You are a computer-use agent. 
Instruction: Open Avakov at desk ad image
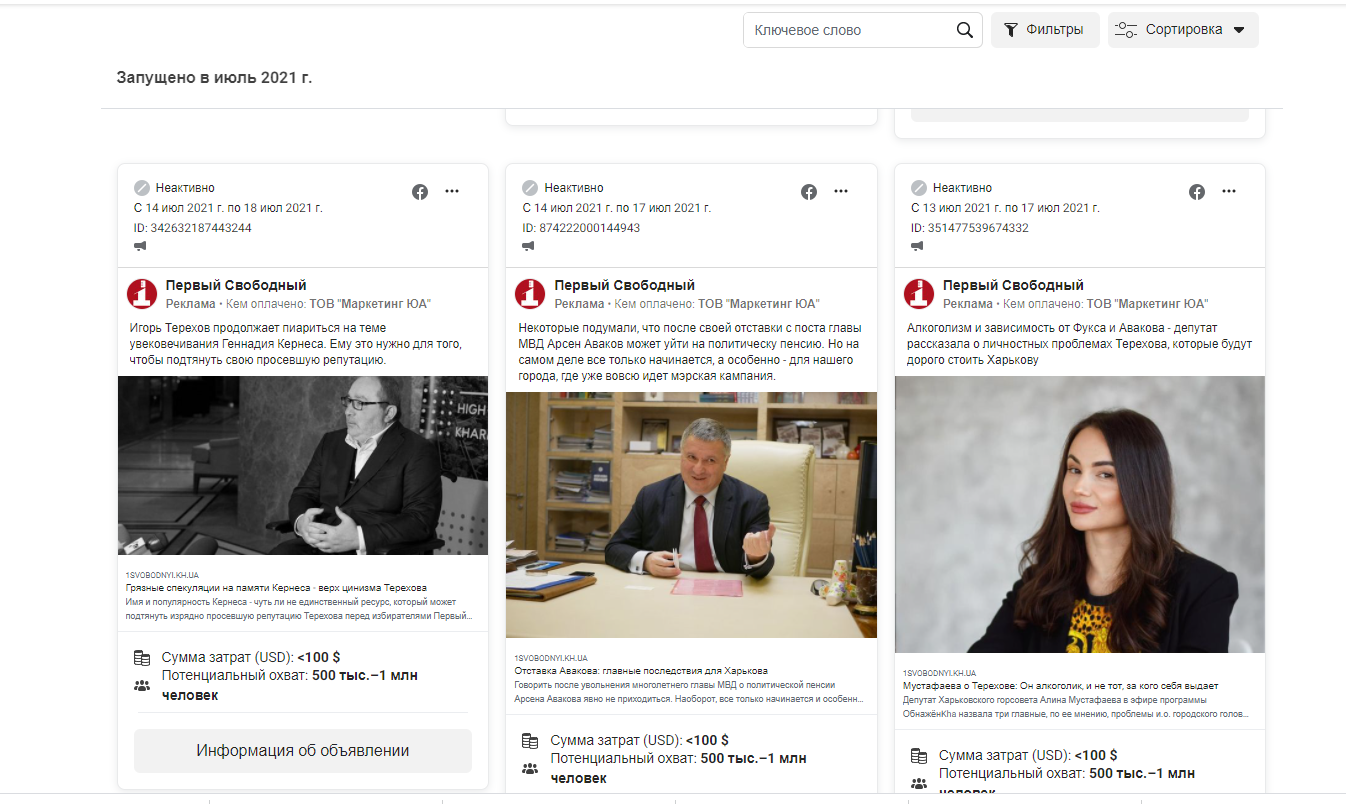691,514
